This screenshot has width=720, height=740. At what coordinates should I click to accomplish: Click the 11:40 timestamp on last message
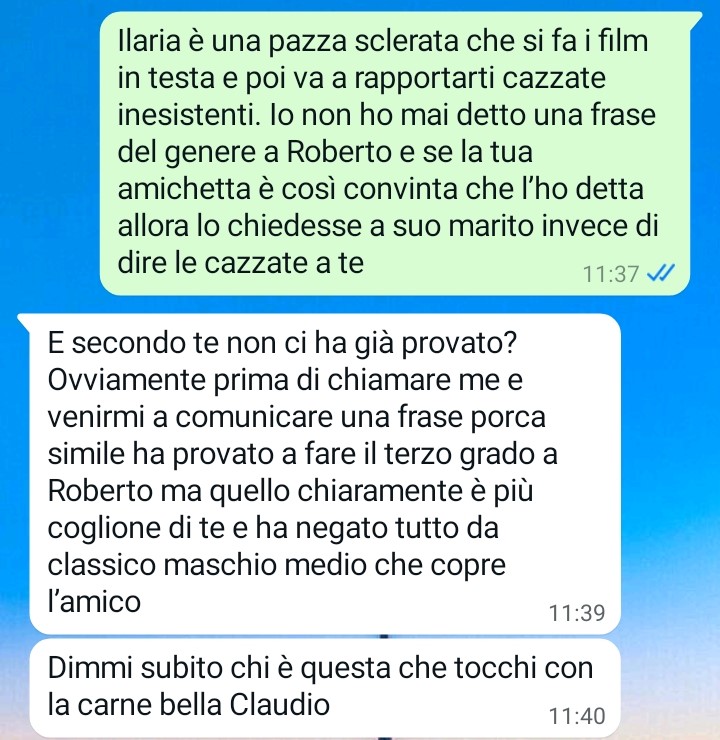click(x=577, y=716)
